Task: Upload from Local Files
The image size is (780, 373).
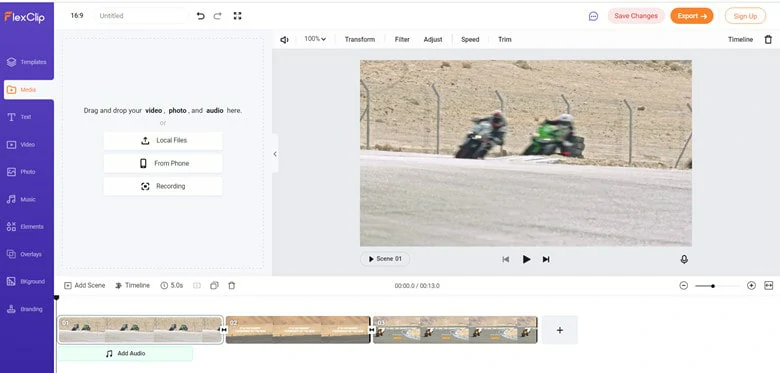Action: [x=163, y=141]
